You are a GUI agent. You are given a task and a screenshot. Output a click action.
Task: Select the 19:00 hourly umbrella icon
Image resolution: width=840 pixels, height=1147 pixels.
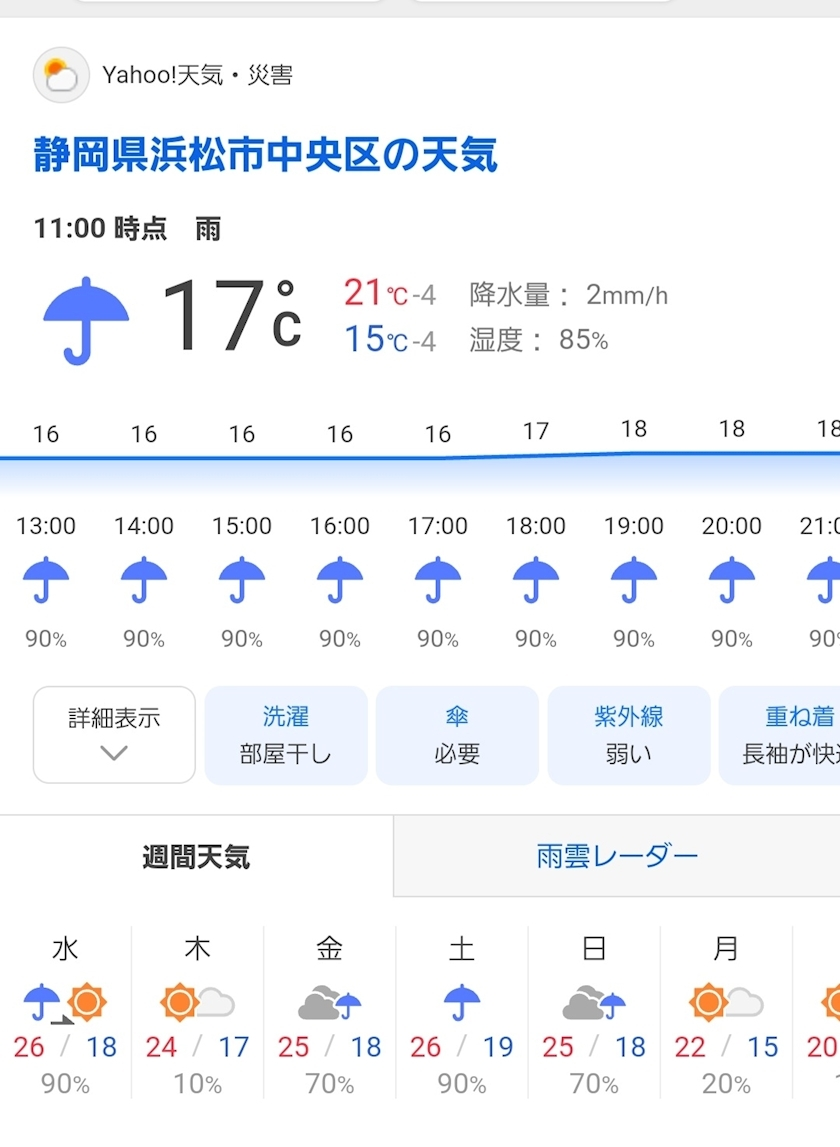click(x=634, y=579)
